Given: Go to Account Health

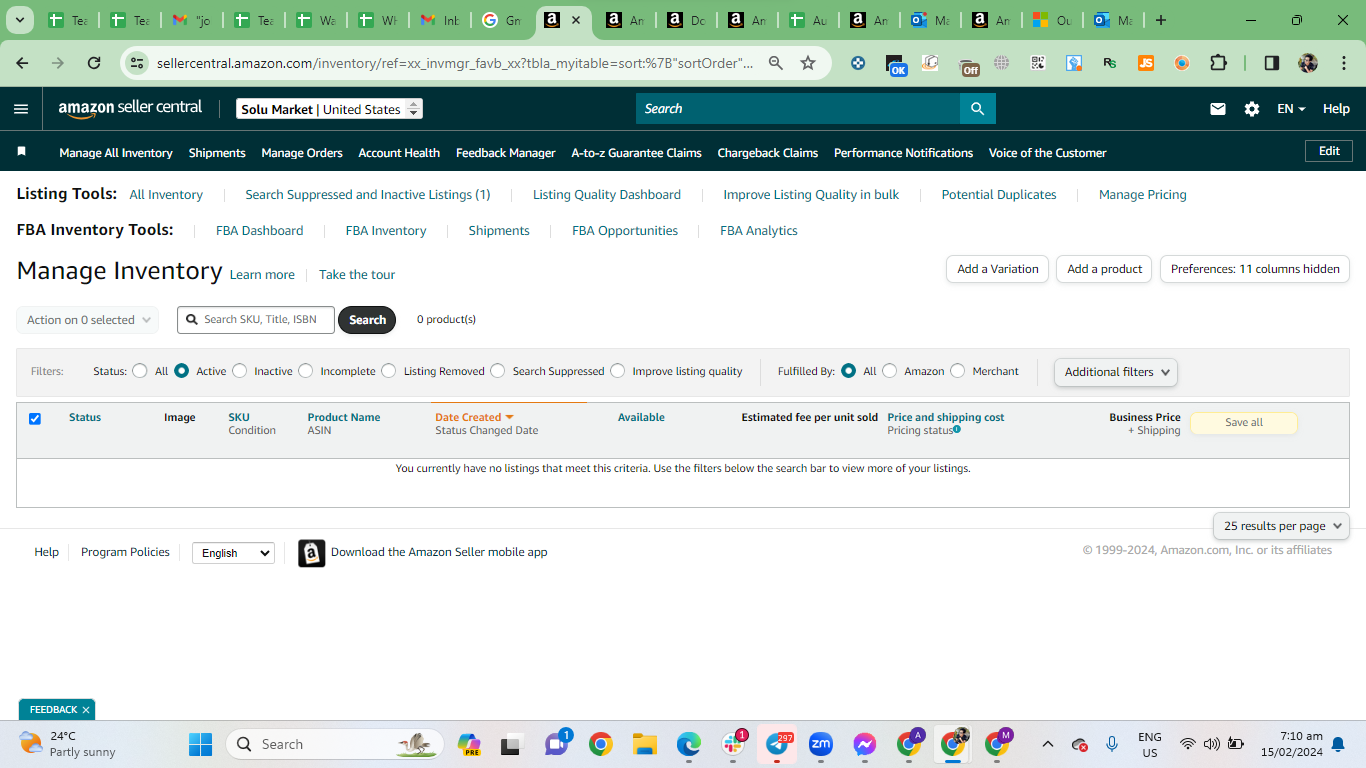Looking at the screenshot, I should coord(399,153).
